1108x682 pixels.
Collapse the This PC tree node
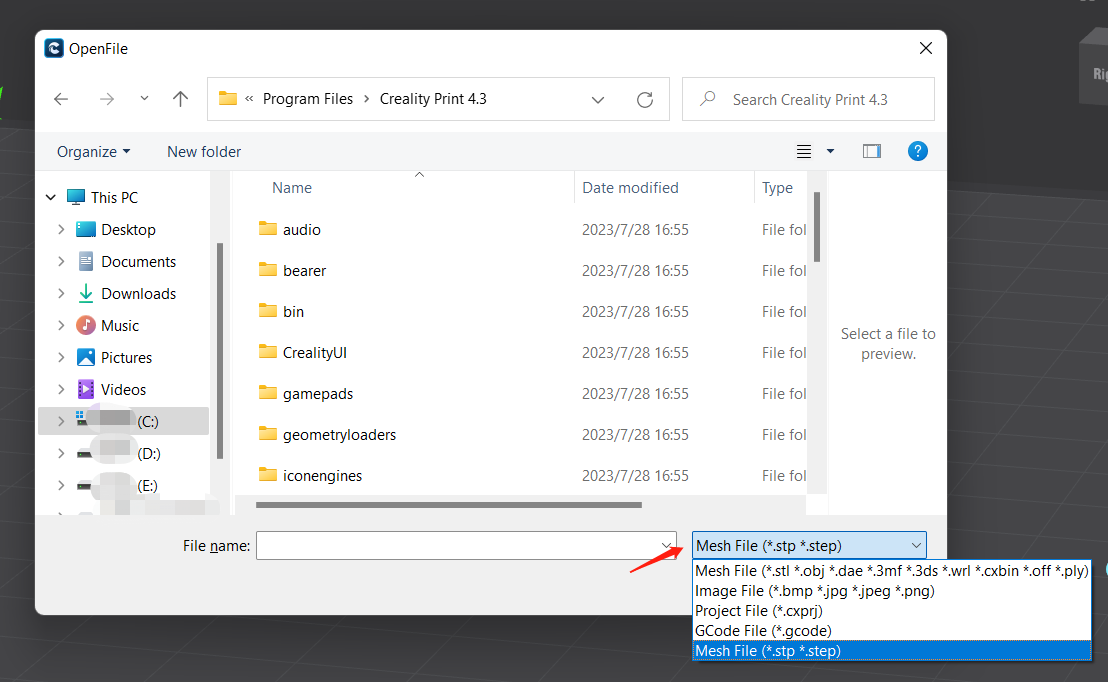tap(51, 197)
